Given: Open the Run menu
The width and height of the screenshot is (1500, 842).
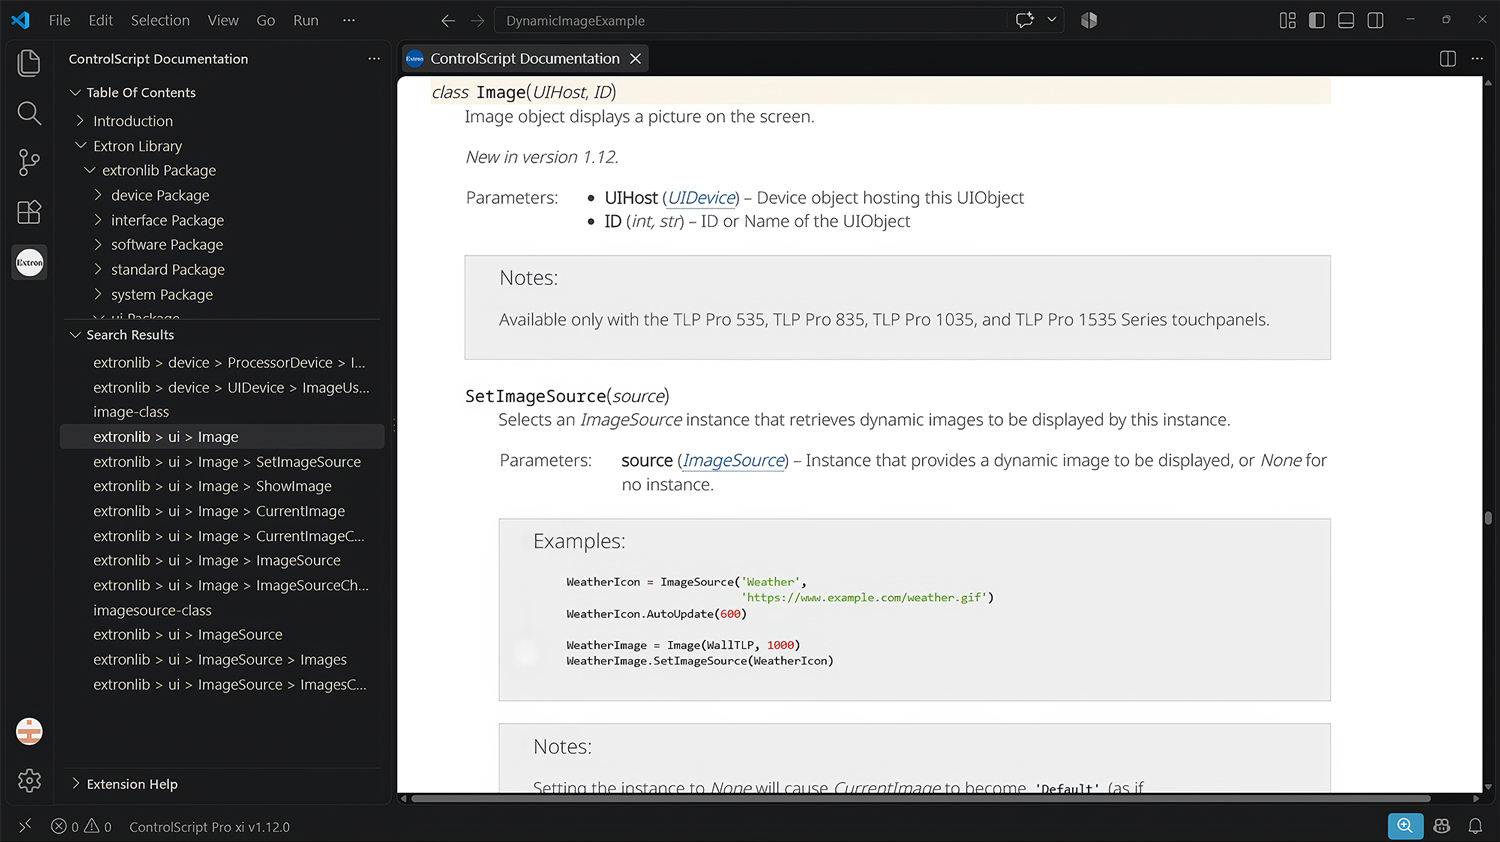Looking at the screenshot, I should tap(306, 20).
